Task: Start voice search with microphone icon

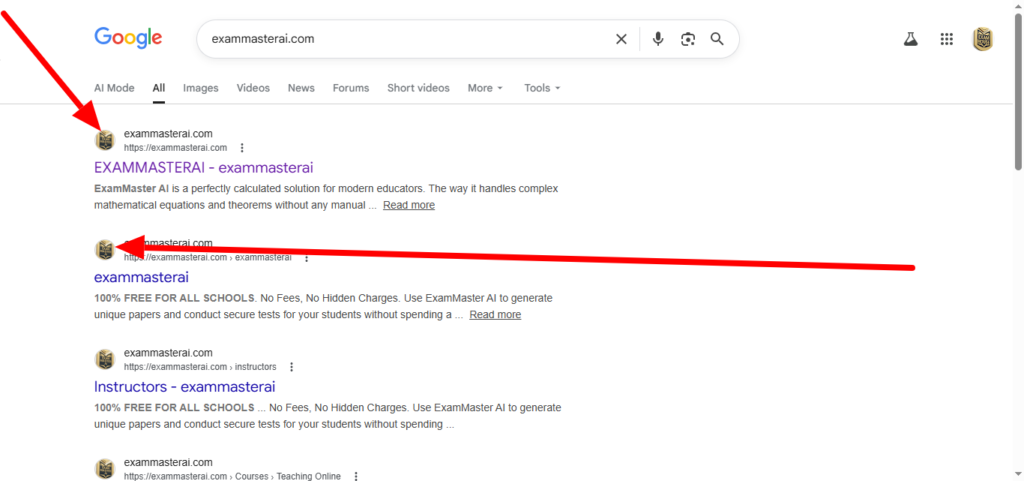Action: point(658,39)
